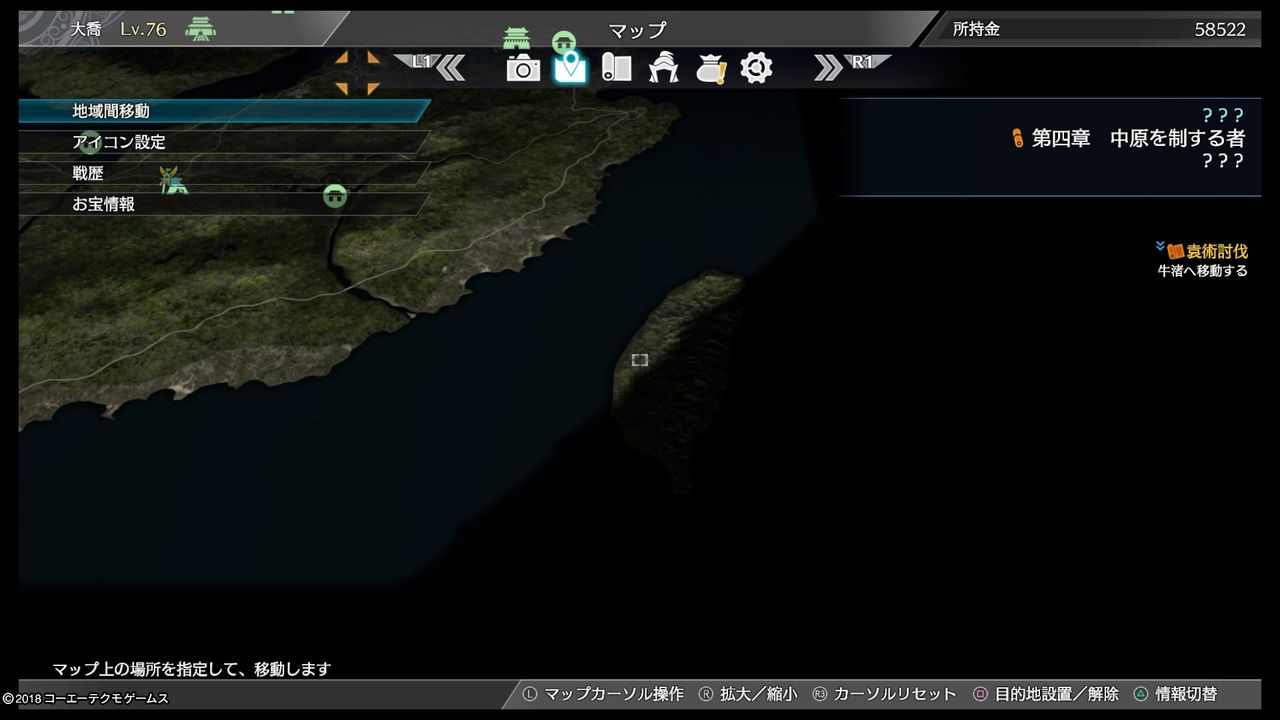Screen dimensions: 1280x720
Task: Open the gear settings tab icon
Action: [756, 67]
